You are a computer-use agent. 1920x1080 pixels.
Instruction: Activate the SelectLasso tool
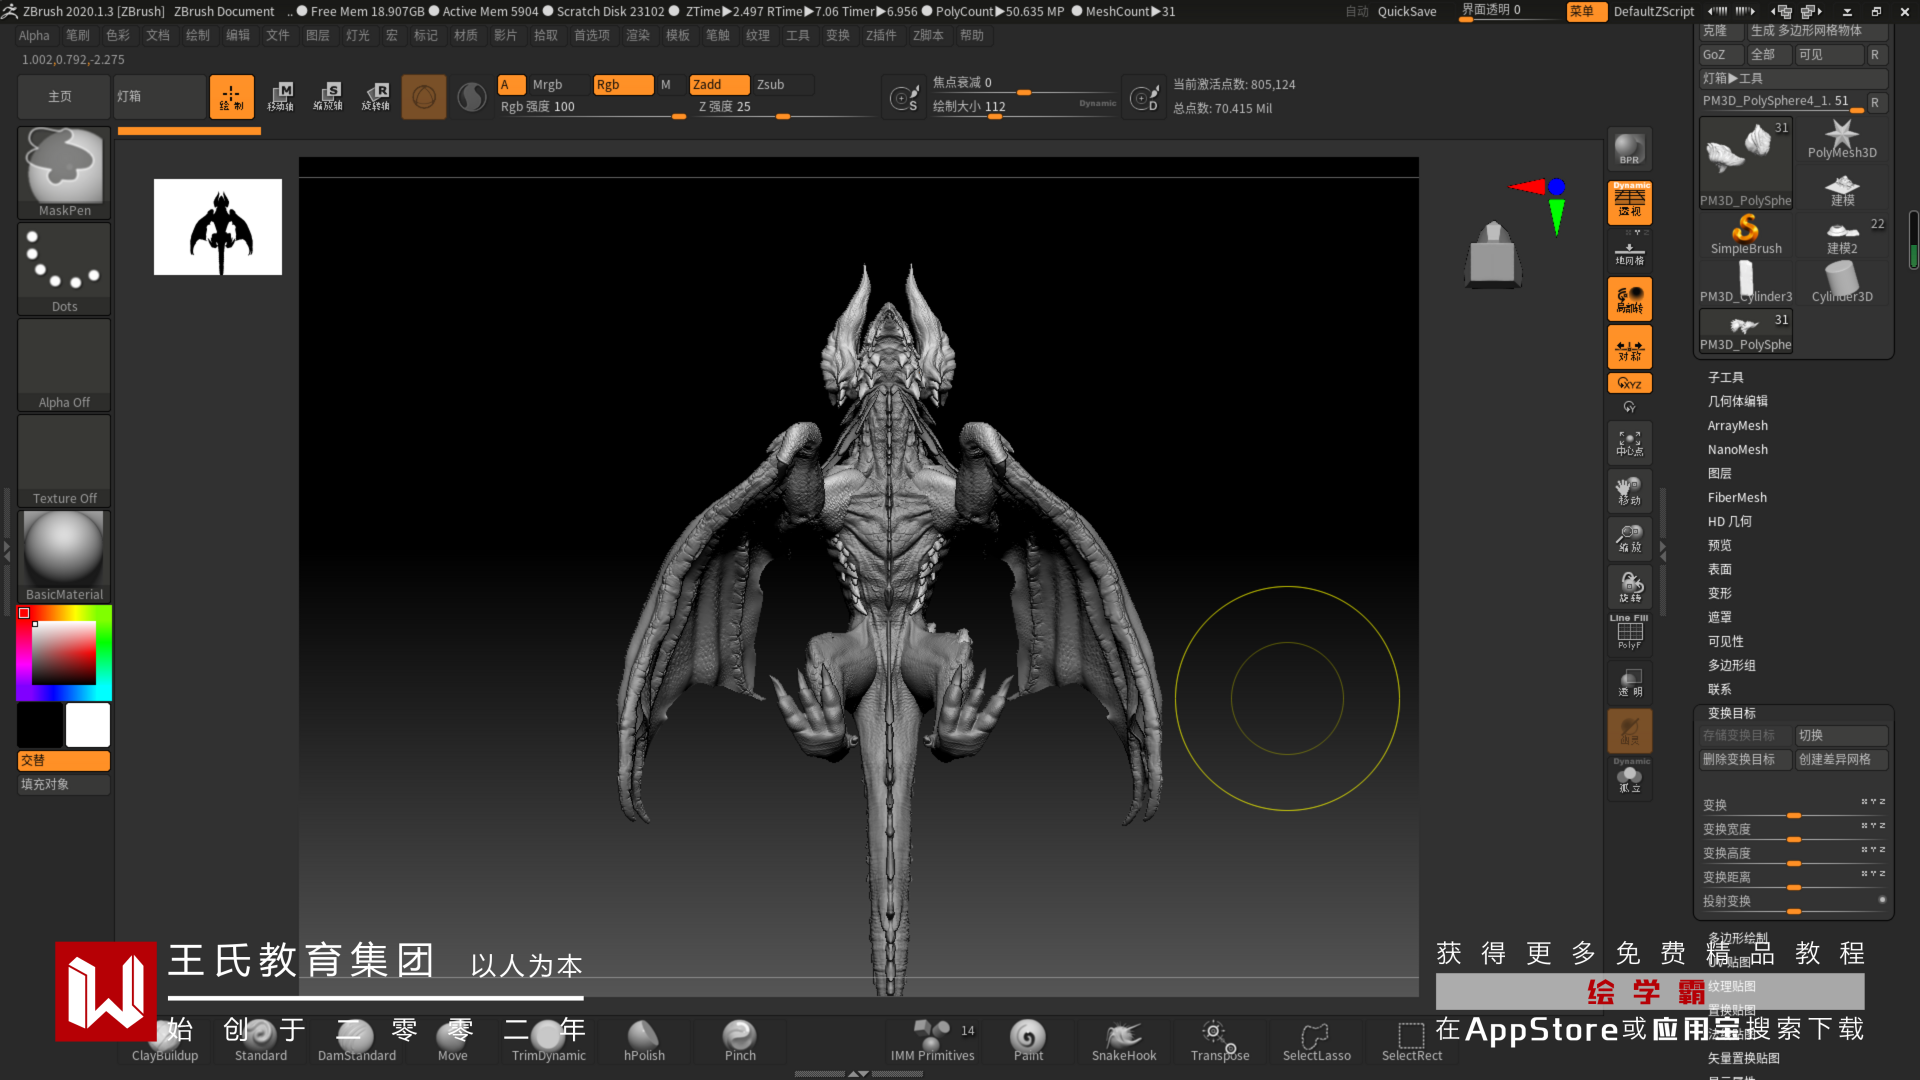pyautogui.click(x=1316, y=1041)
